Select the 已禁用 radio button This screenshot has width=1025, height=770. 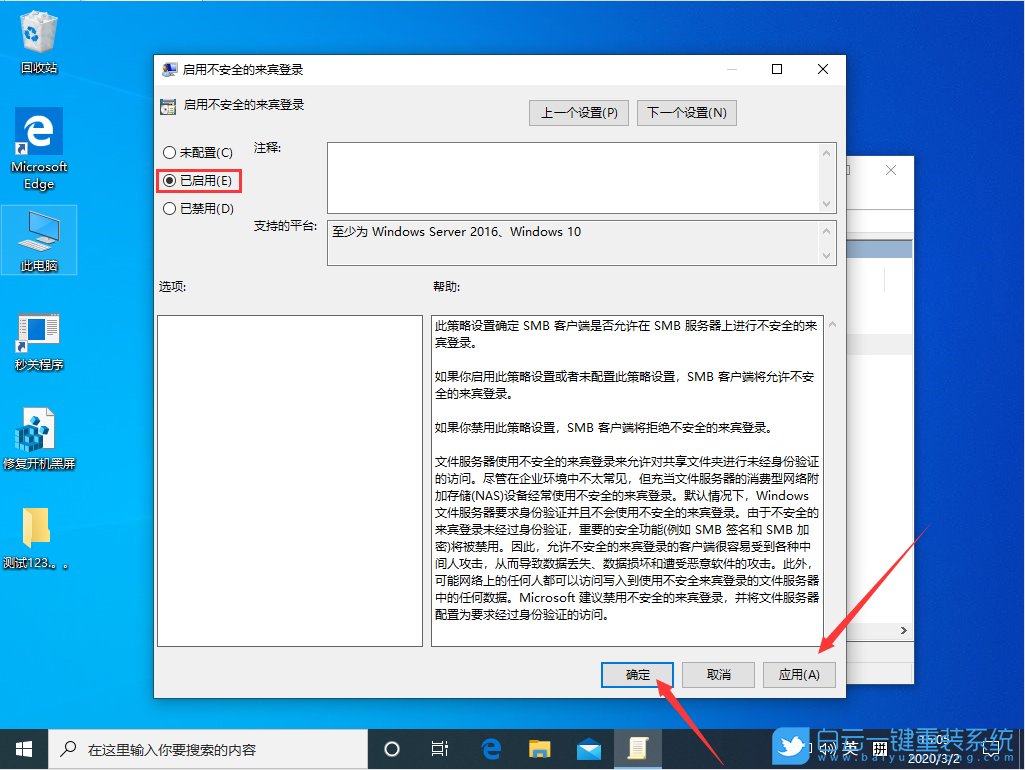168,209
